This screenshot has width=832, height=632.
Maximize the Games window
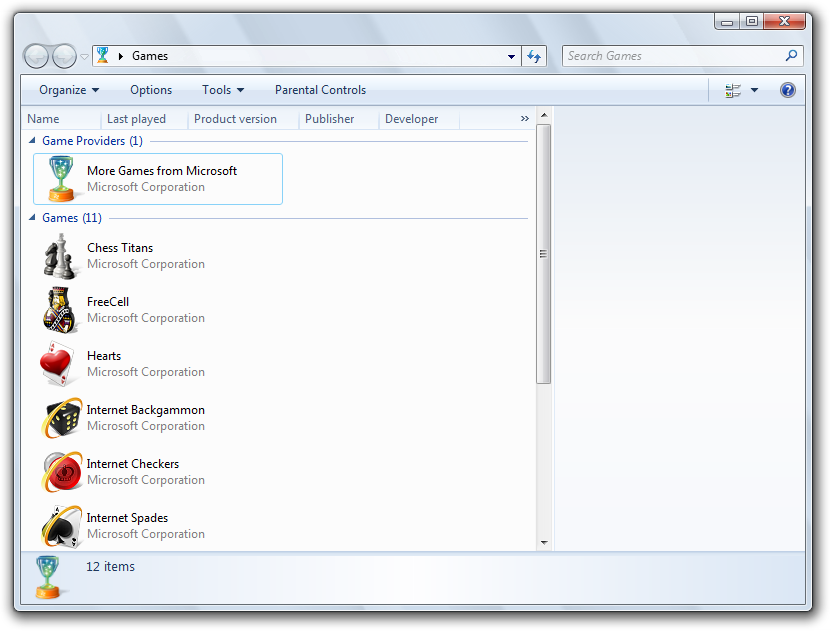(x=751, y=22)
